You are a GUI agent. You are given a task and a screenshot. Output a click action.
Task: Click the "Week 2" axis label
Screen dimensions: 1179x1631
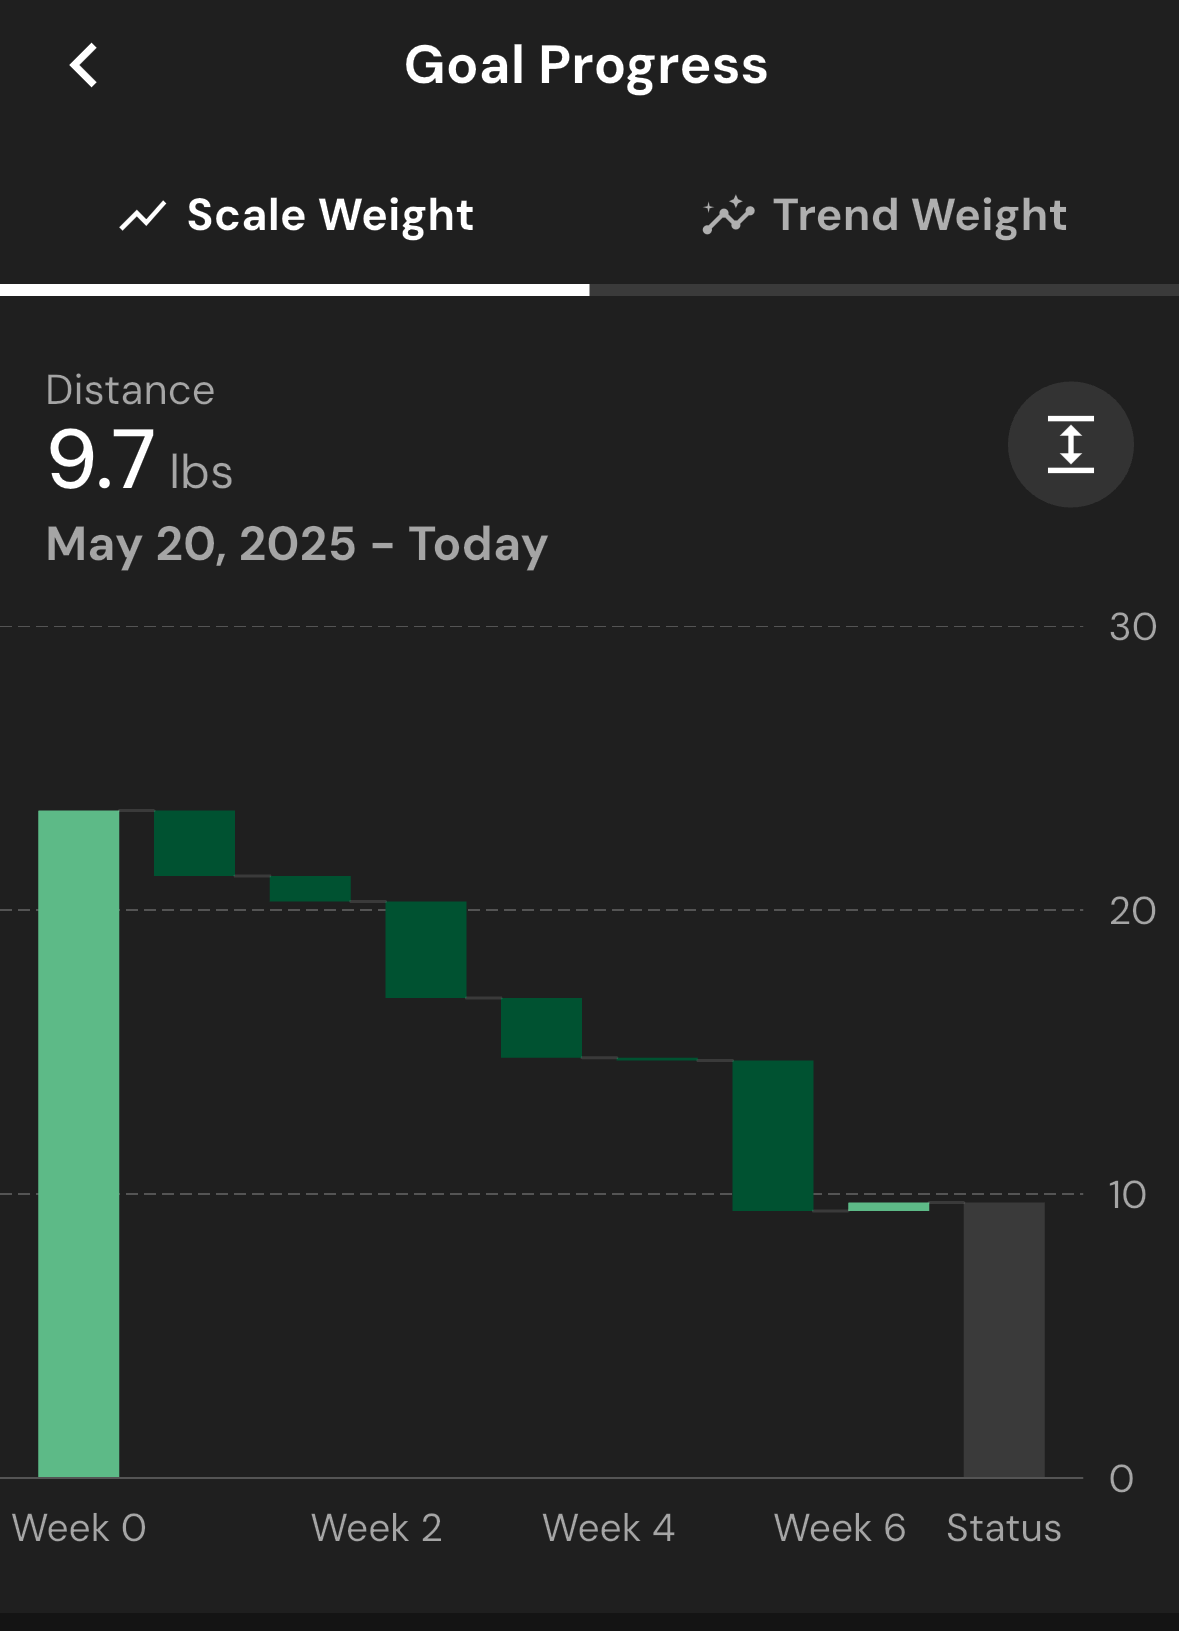click(x=376, y=1528)
